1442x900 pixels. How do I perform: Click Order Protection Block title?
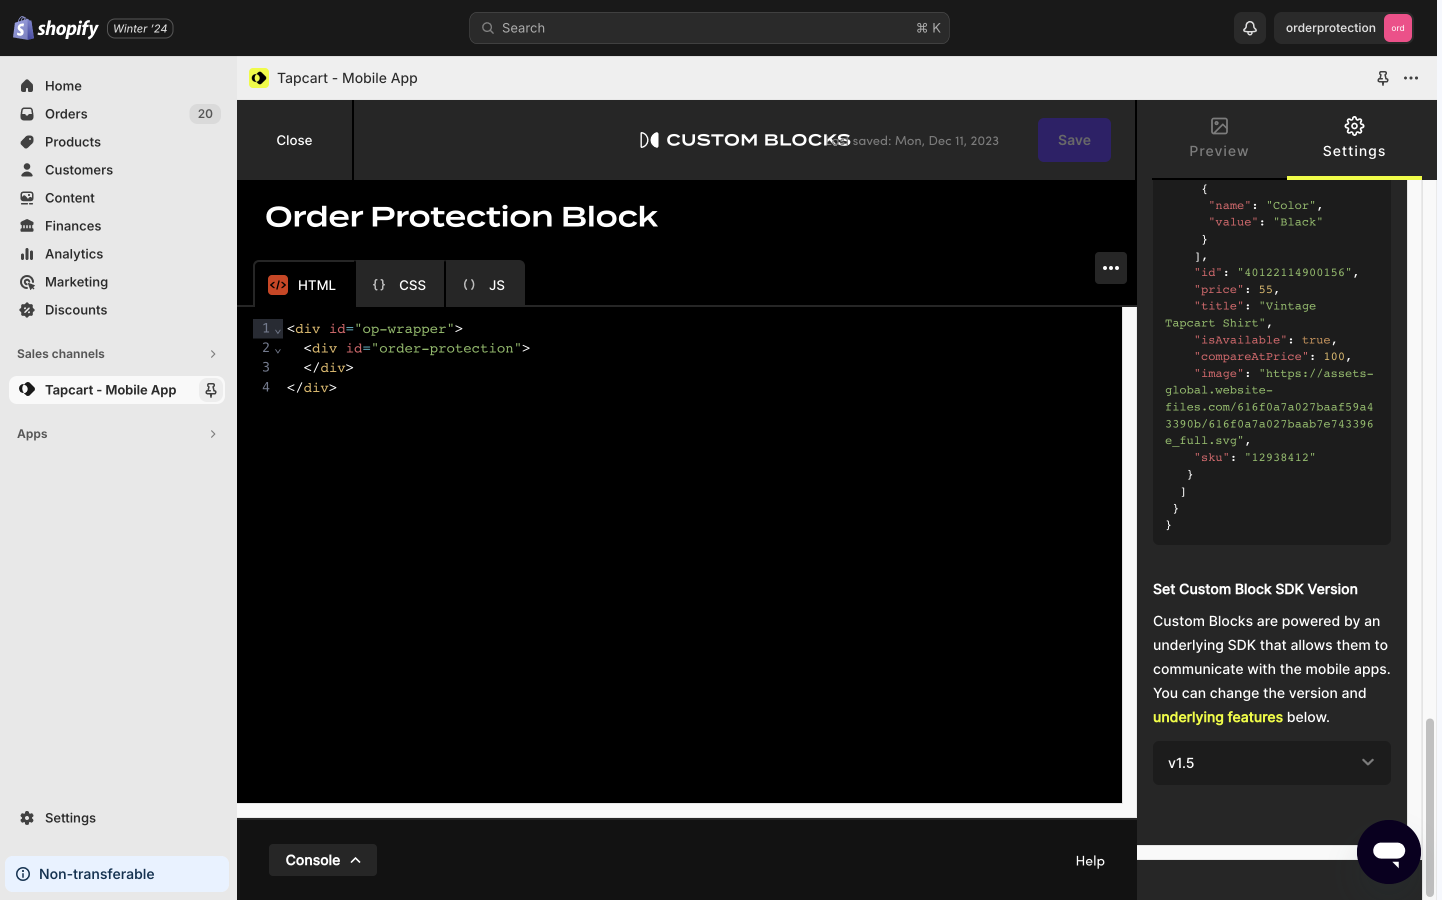(x=461, y=217)
